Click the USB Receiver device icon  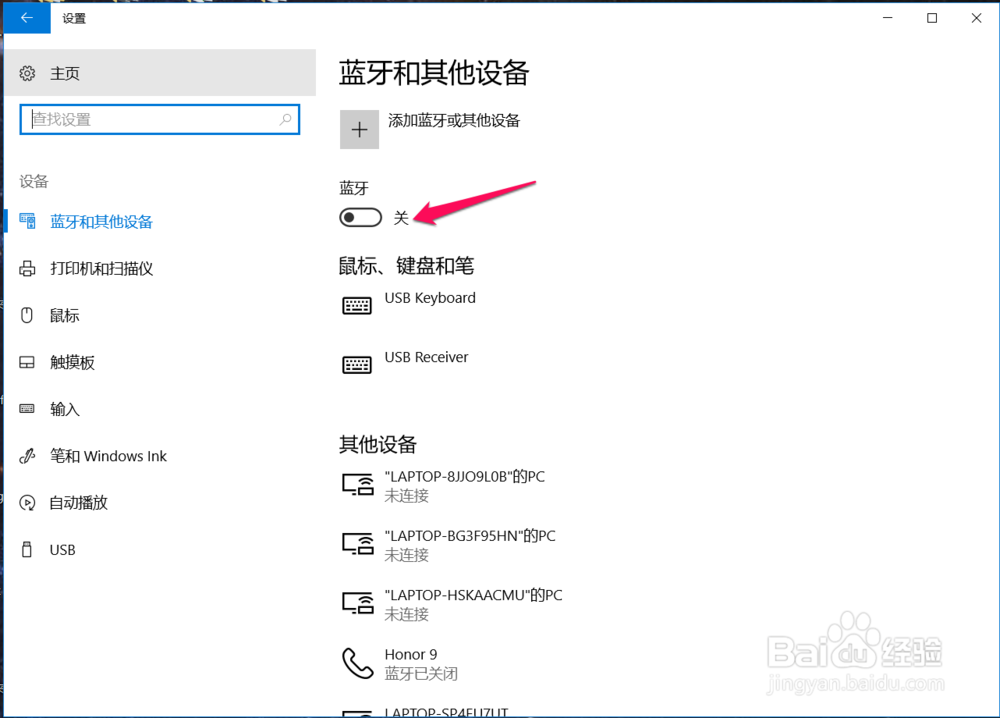coord(357,365)
